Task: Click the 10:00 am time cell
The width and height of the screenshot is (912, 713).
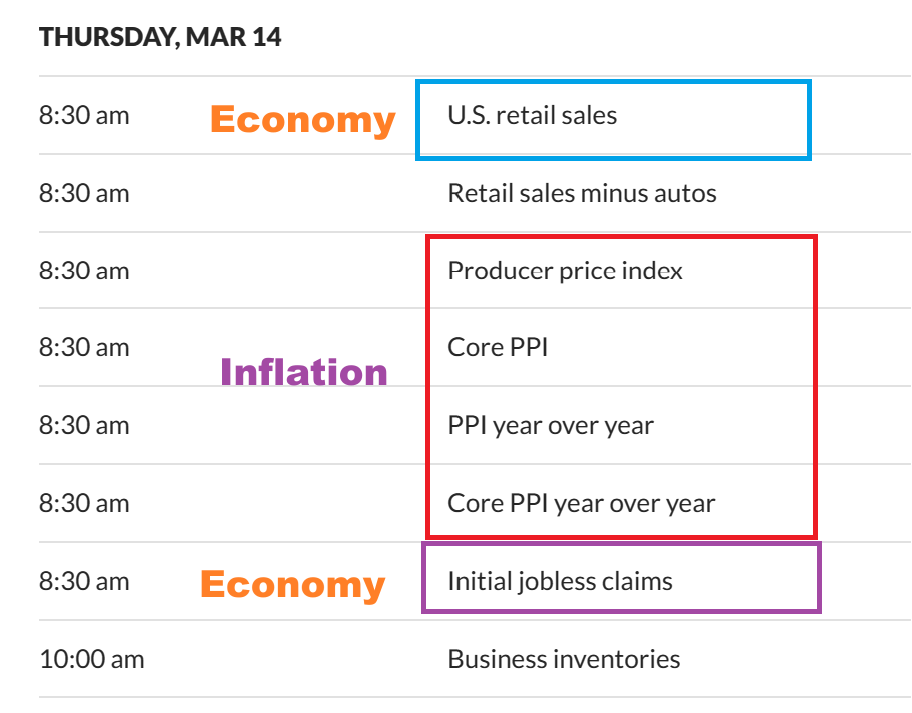Action: point(91,660)
